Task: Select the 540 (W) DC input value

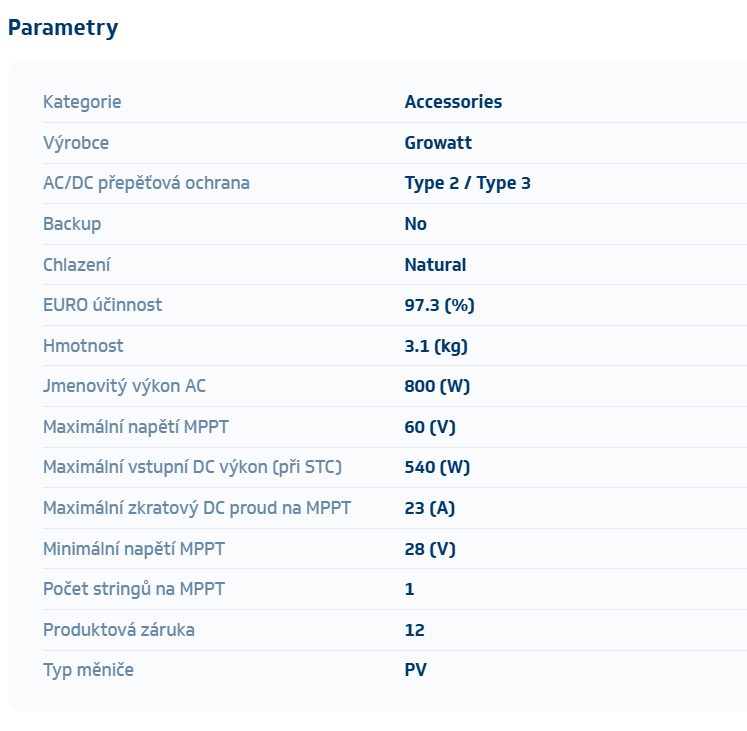Action: point(437,467)
